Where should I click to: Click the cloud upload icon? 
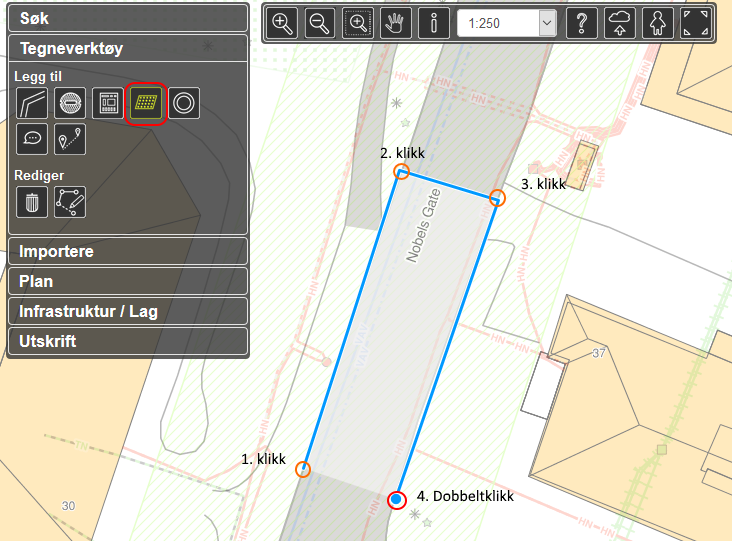[619, 23]
